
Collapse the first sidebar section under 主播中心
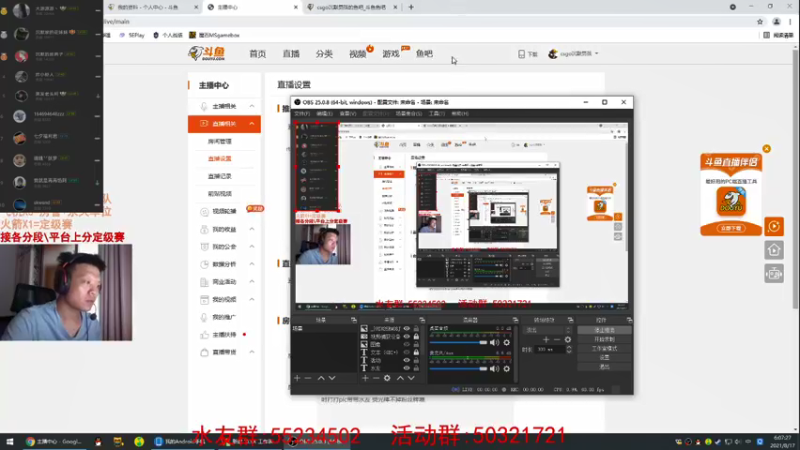252,106
